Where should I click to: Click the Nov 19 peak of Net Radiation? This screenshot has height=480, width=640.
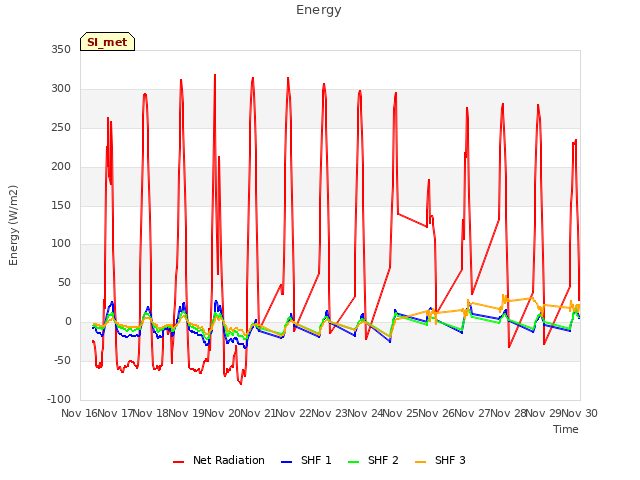point(215,75)
